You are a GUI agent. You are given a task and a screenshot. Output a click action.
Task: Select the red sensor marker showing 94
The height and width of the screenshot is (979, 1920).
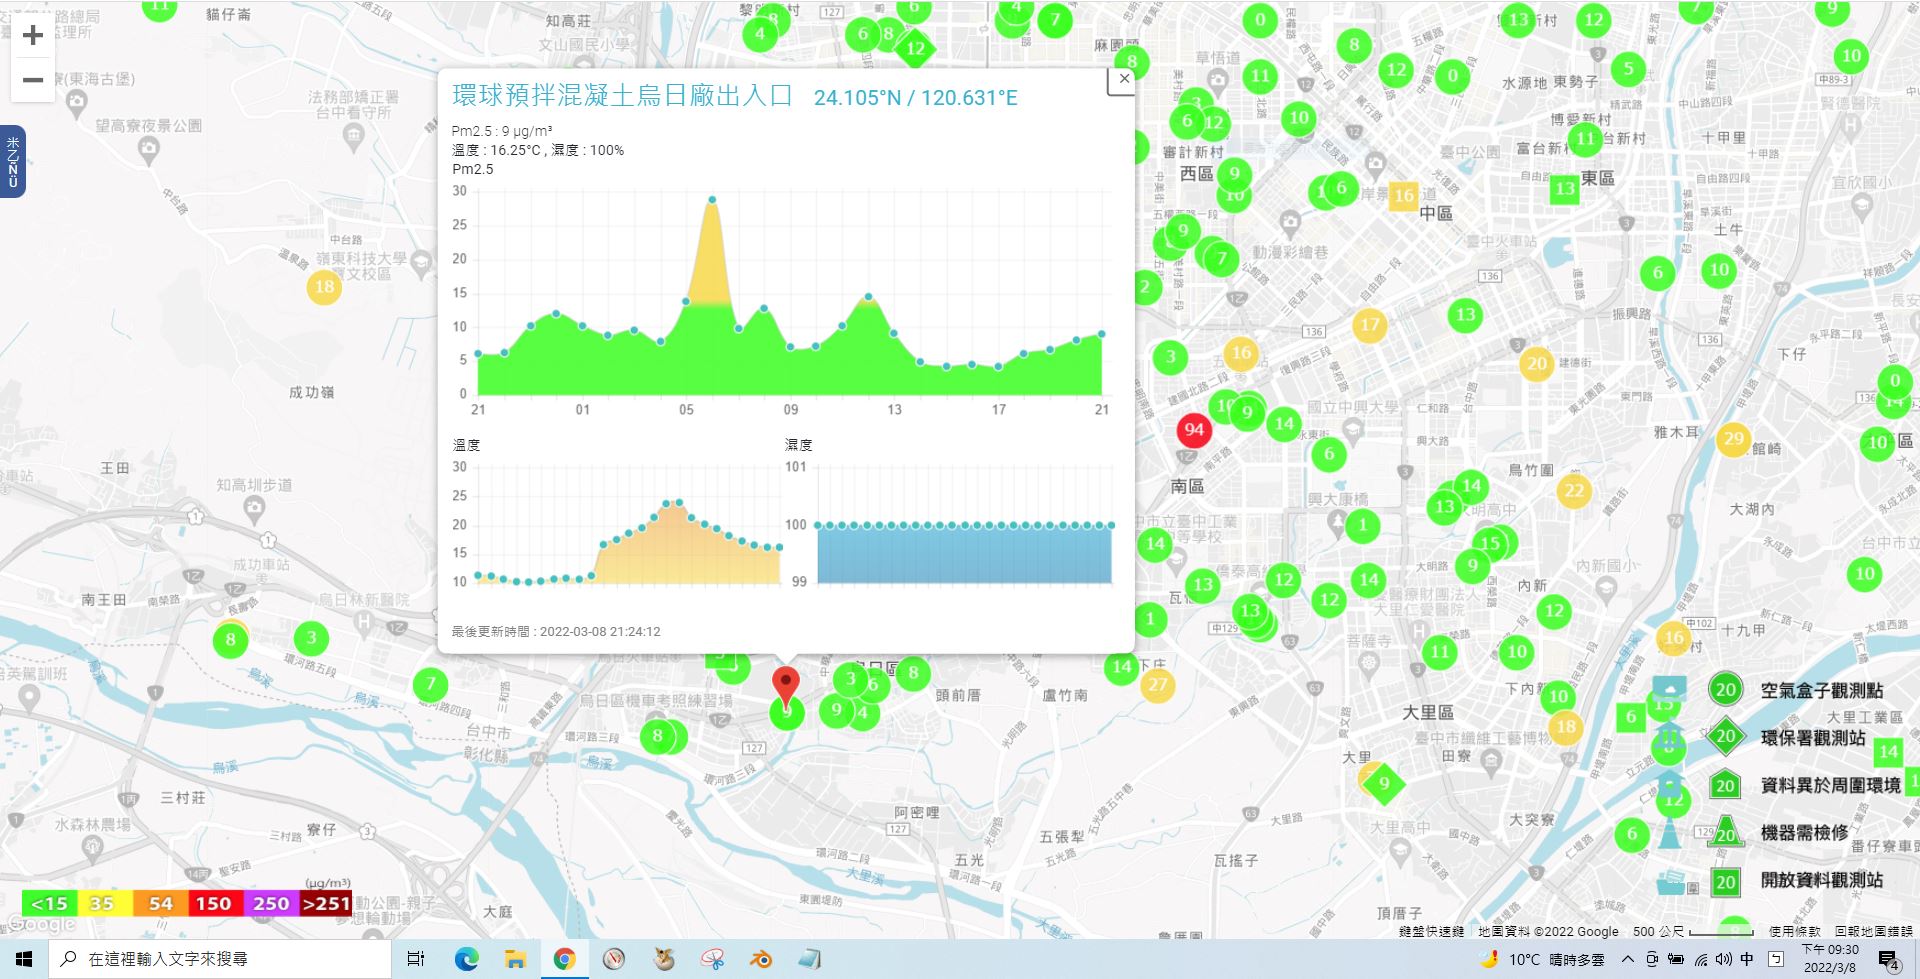(1194, 430)
